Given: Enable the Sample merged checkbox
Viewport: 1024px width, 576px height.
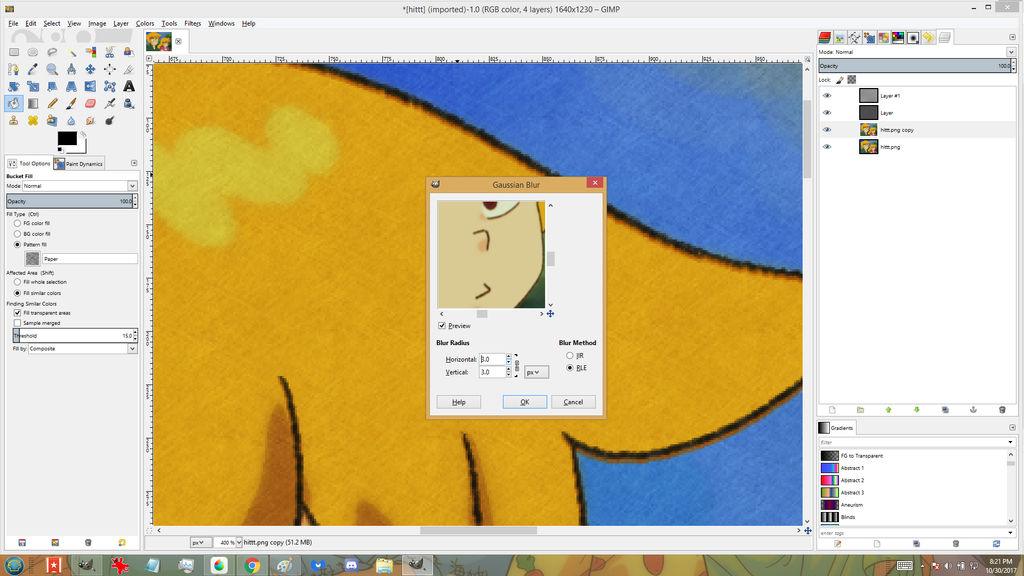Looking at the screenshot, I should (17, 323).
